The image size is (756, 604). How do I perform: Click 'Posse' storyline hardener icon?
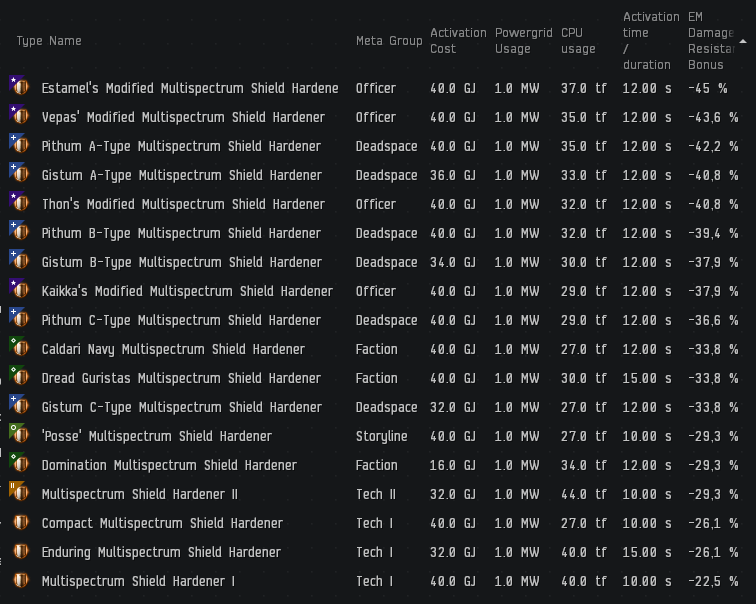coord(19,434)
